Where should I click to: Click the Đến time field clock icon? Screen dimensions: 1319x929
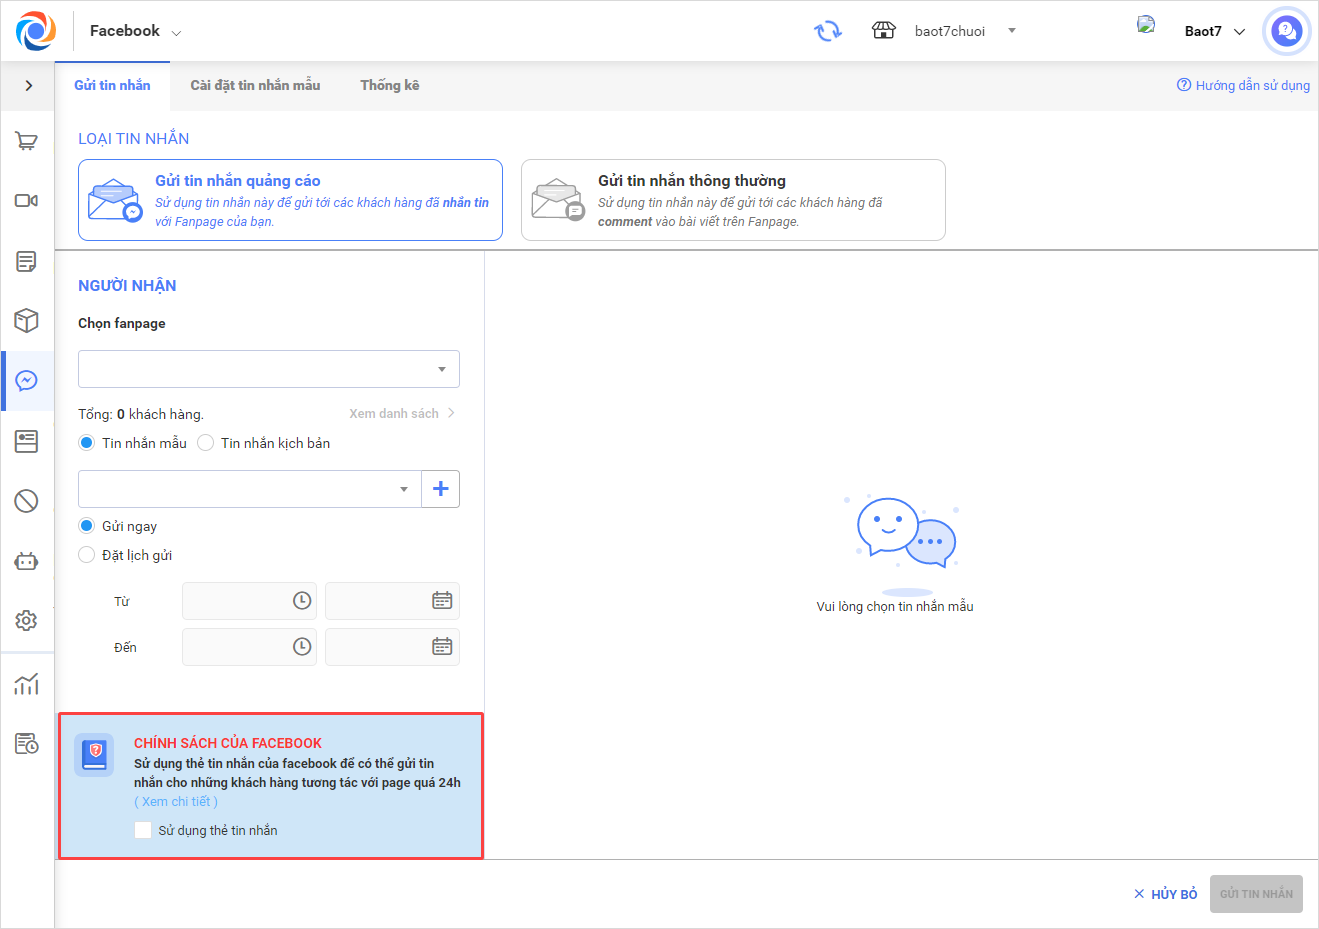[x=302, y=647]
